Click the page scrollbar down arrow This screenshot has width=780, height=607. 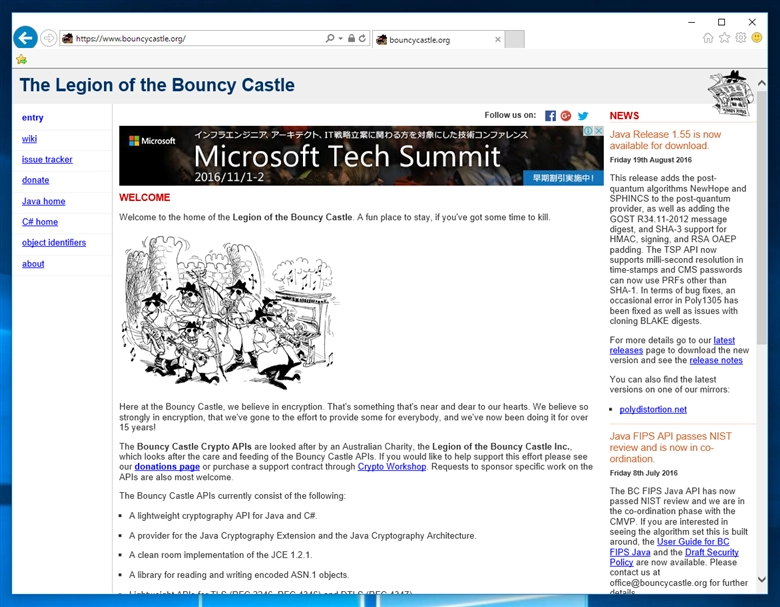pyautogui.click(x=762, y=580)
